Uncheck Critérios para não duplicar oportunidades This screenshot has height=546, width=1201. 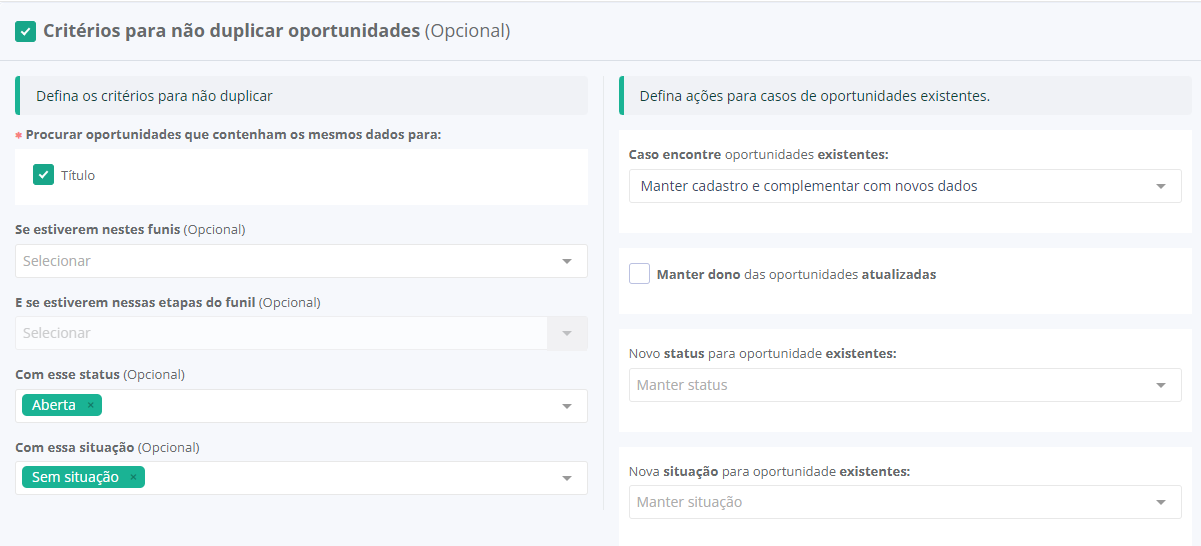point(26,32)
